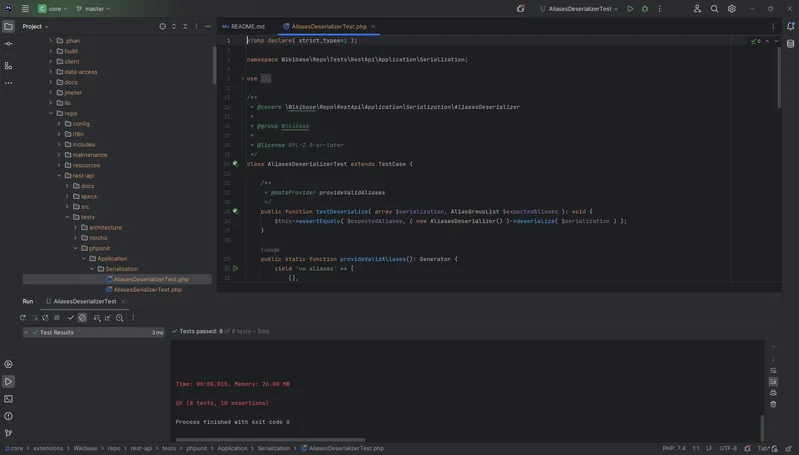Toggle auto rerun failed tests

point(45,318)
